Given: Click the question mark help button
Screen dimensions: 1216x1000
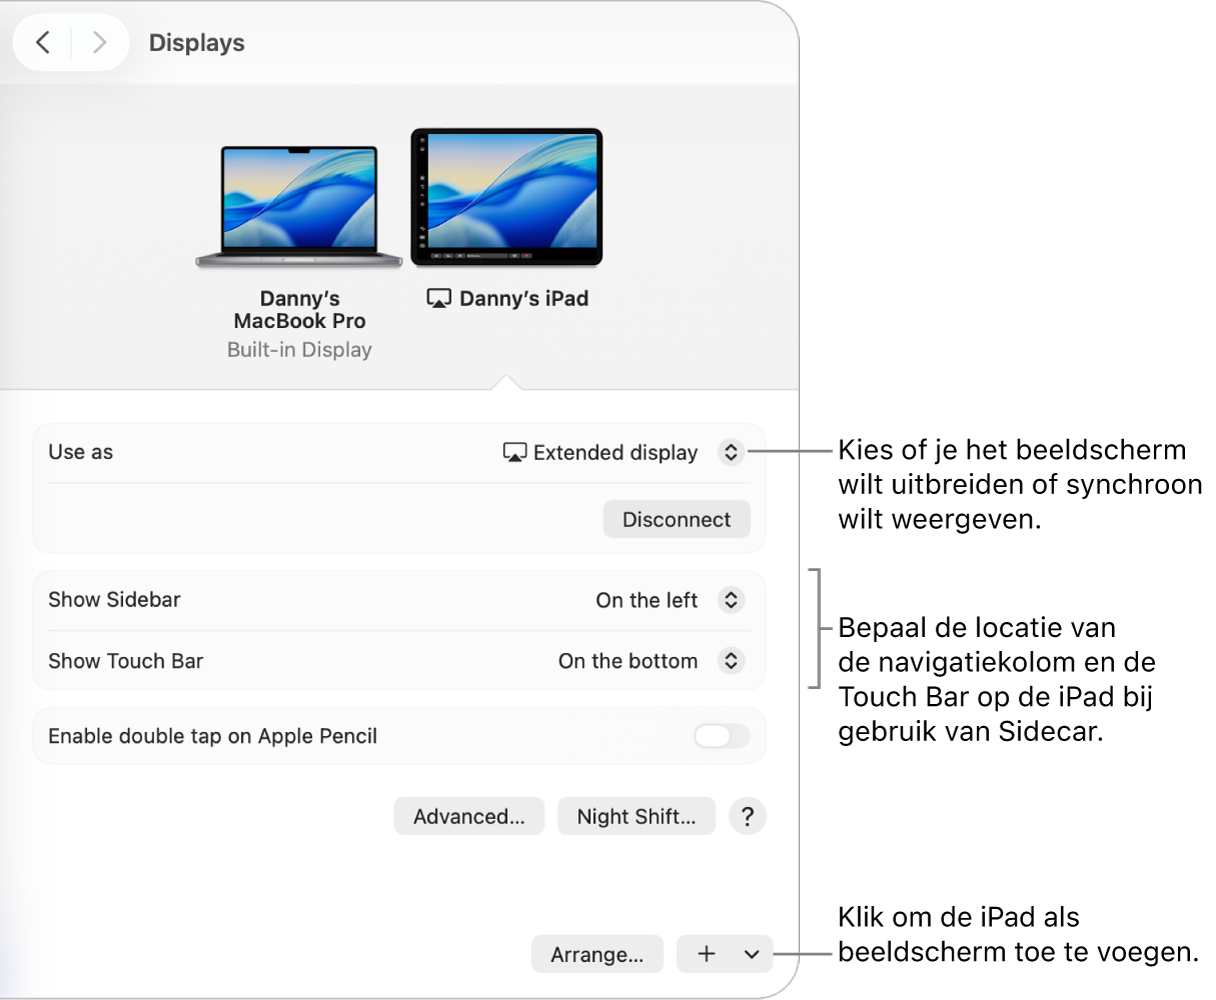Looking at the screenshot, I should (x=748, y=816).
